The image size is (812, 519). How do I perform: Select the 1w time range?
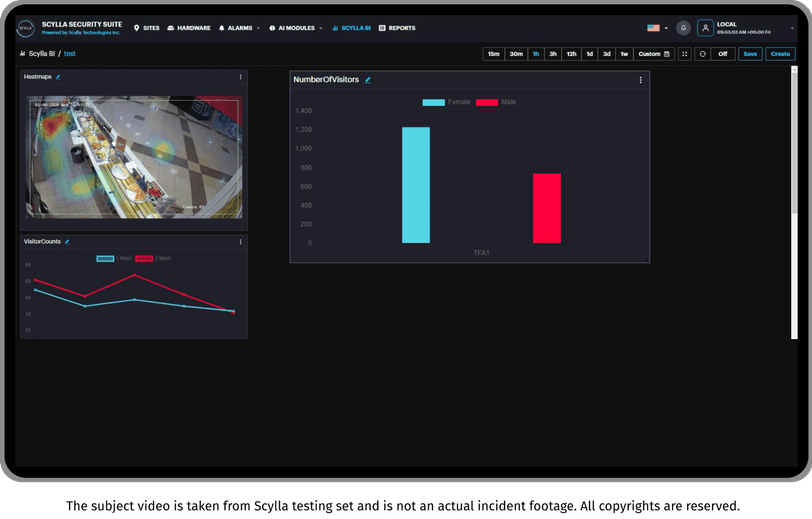625,54
